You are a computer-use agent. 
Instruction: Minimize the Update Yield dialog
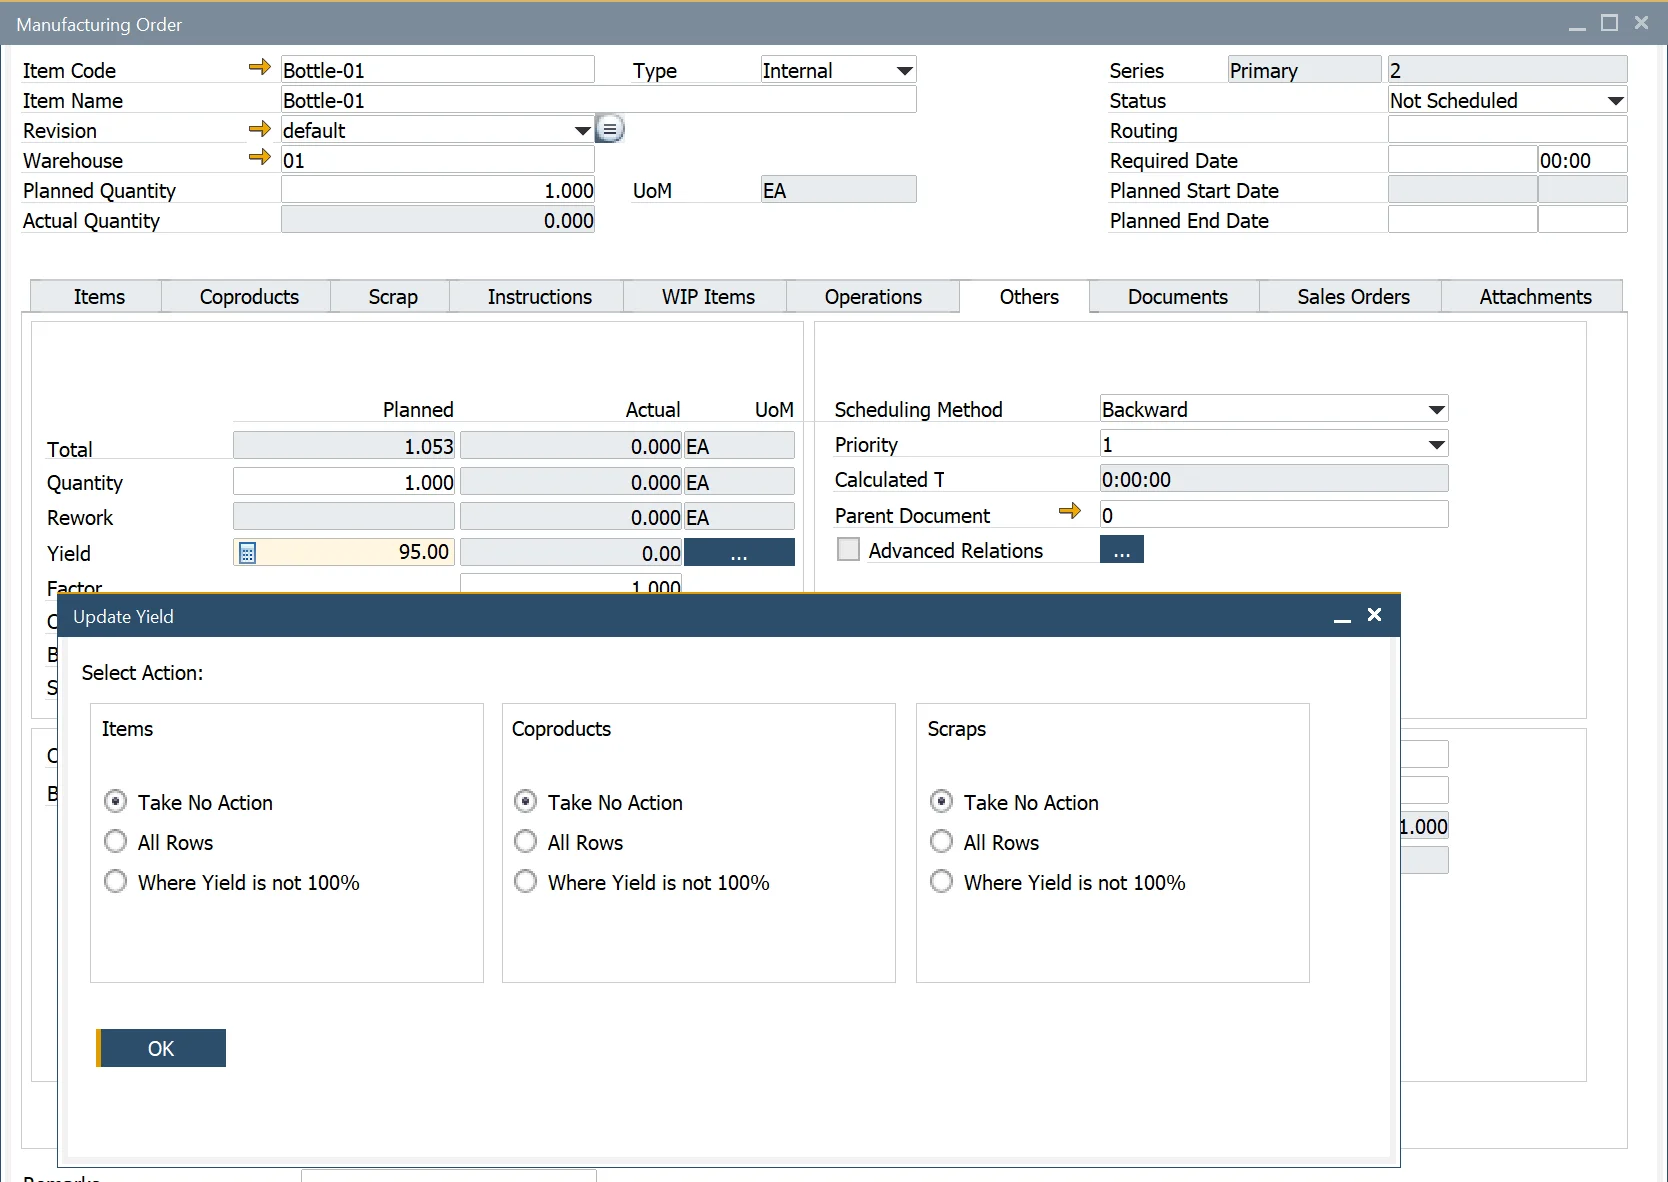[x=1342, y=617]
